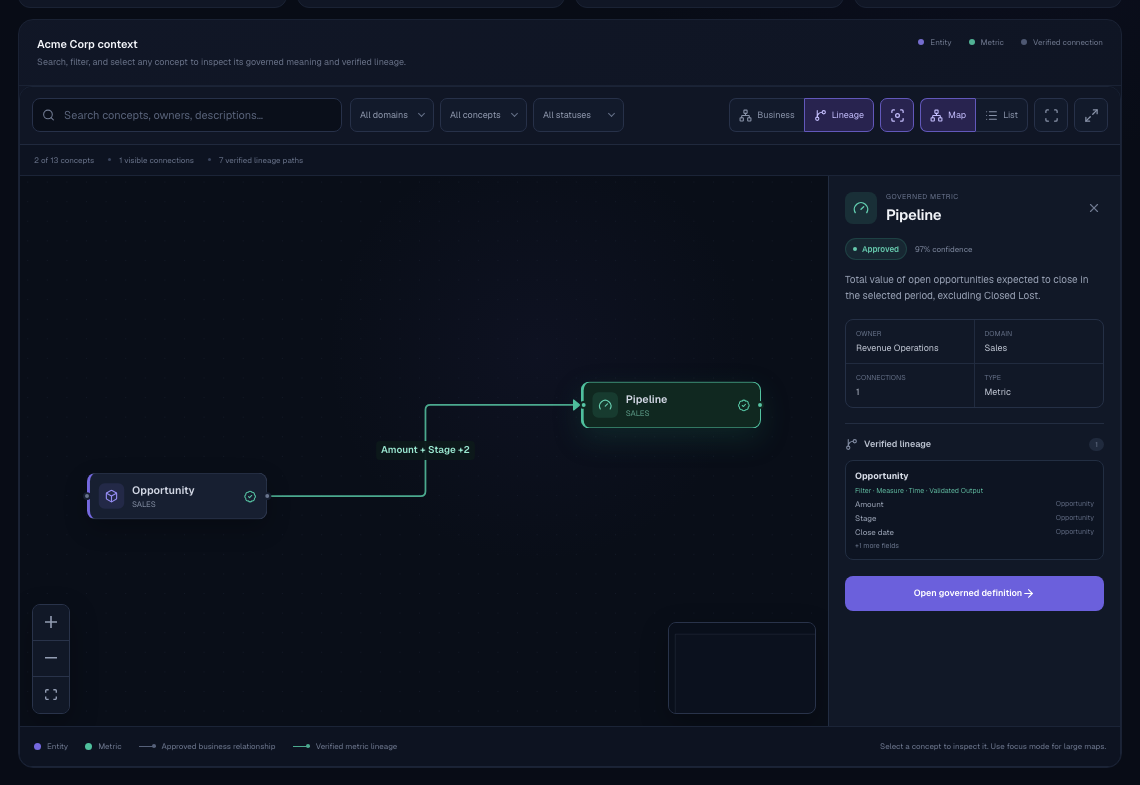Click the Pipeline gauge icon in panel header

(x=861, y=208)
